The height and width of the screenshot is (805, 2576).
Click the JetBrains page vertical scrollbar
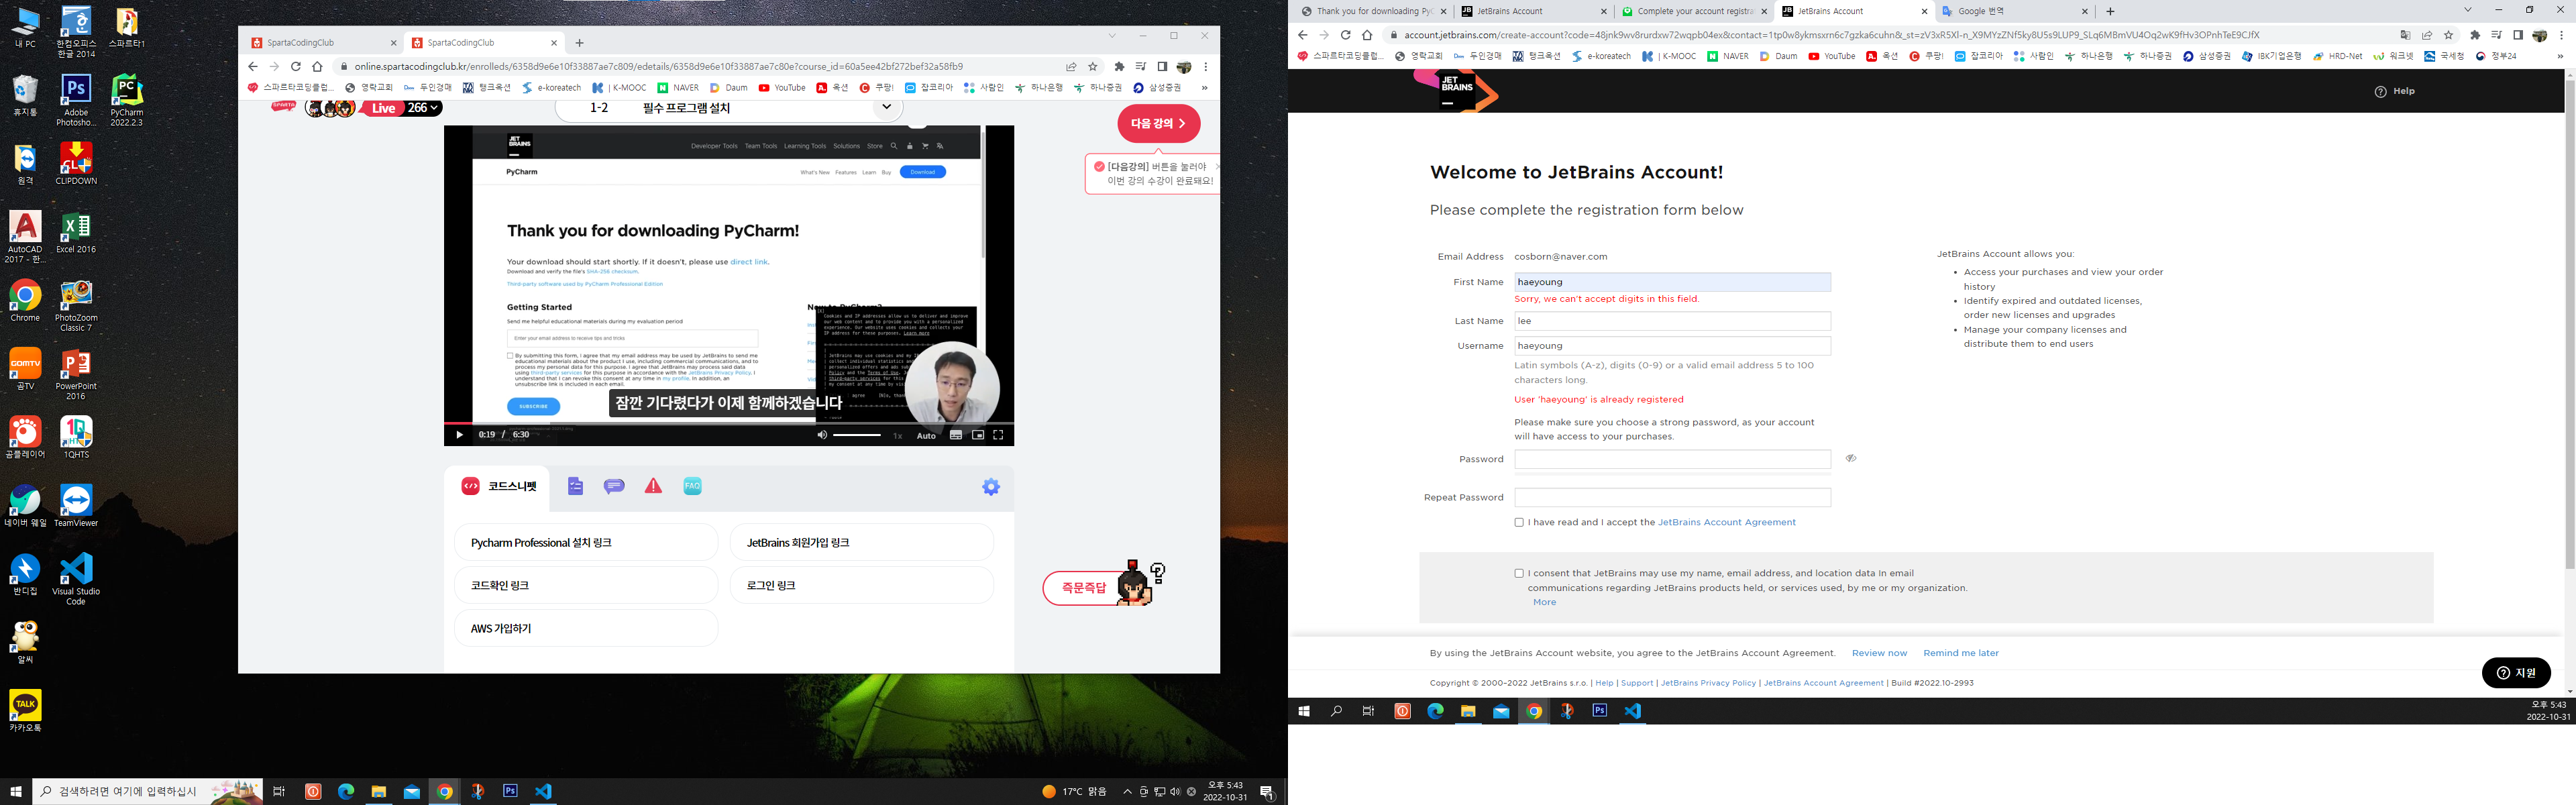point(2570,325)
